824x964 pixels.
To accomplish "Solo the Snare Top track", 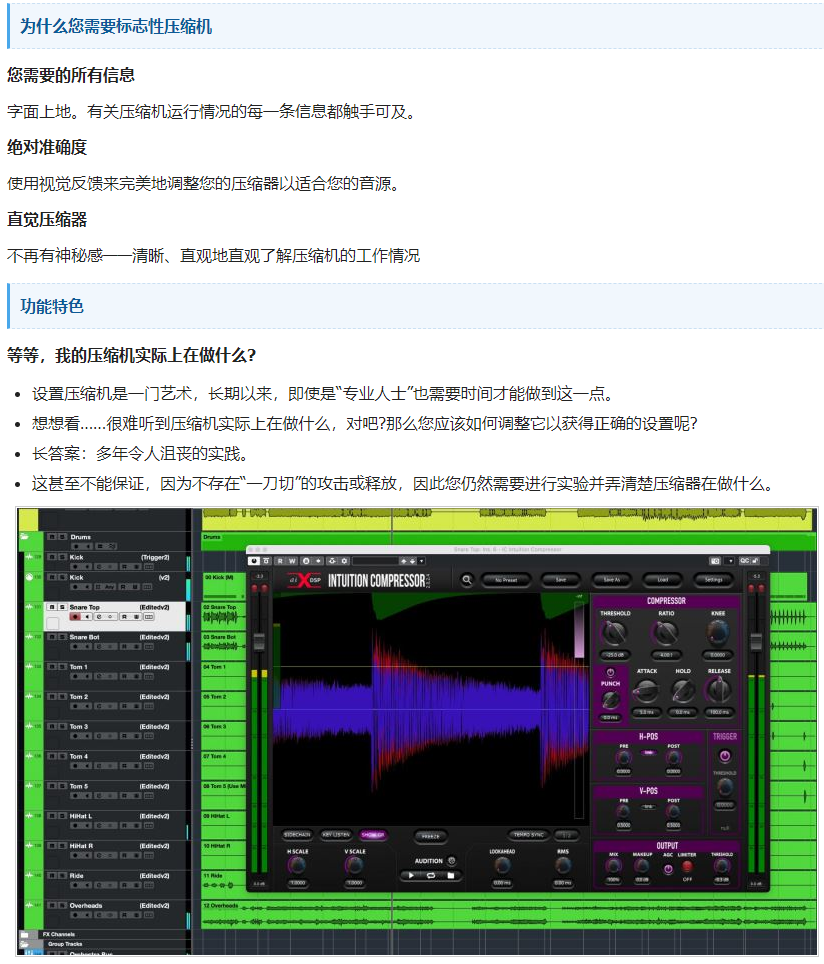I will (x=61, y=607).
